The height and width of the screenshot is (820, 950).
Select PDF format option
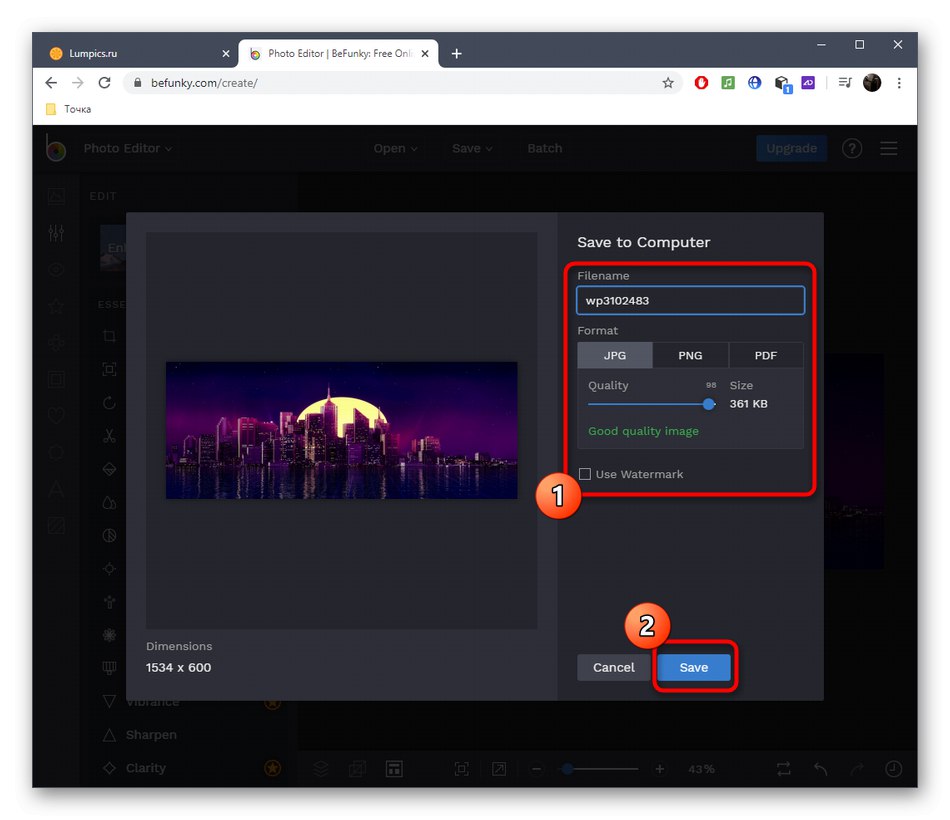(x=766, y=355)
